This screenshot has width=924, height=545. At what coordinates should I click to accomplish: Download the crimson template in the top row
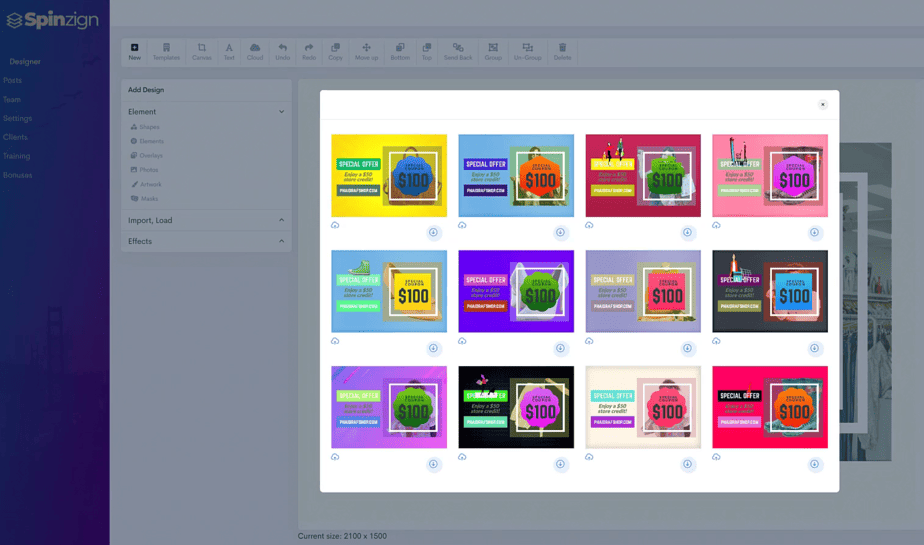click(688, 233)
